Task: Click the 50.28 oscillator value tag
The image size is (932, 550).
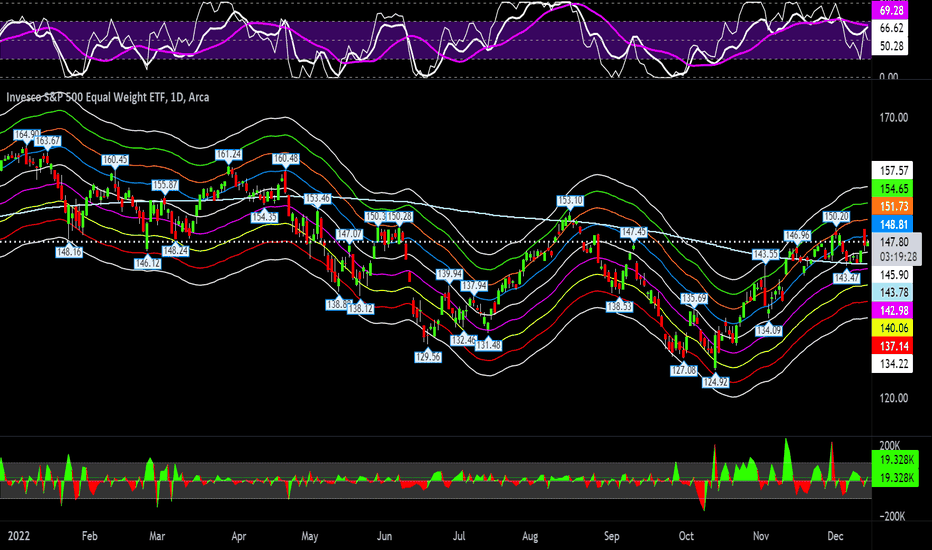Action: tap(890, 46)
